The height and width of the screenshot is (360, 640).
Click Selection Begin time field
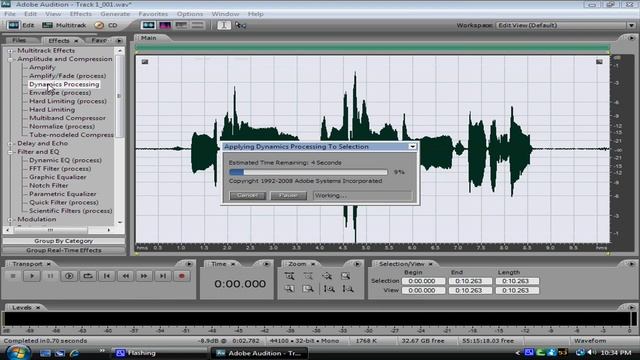point(423,281)
